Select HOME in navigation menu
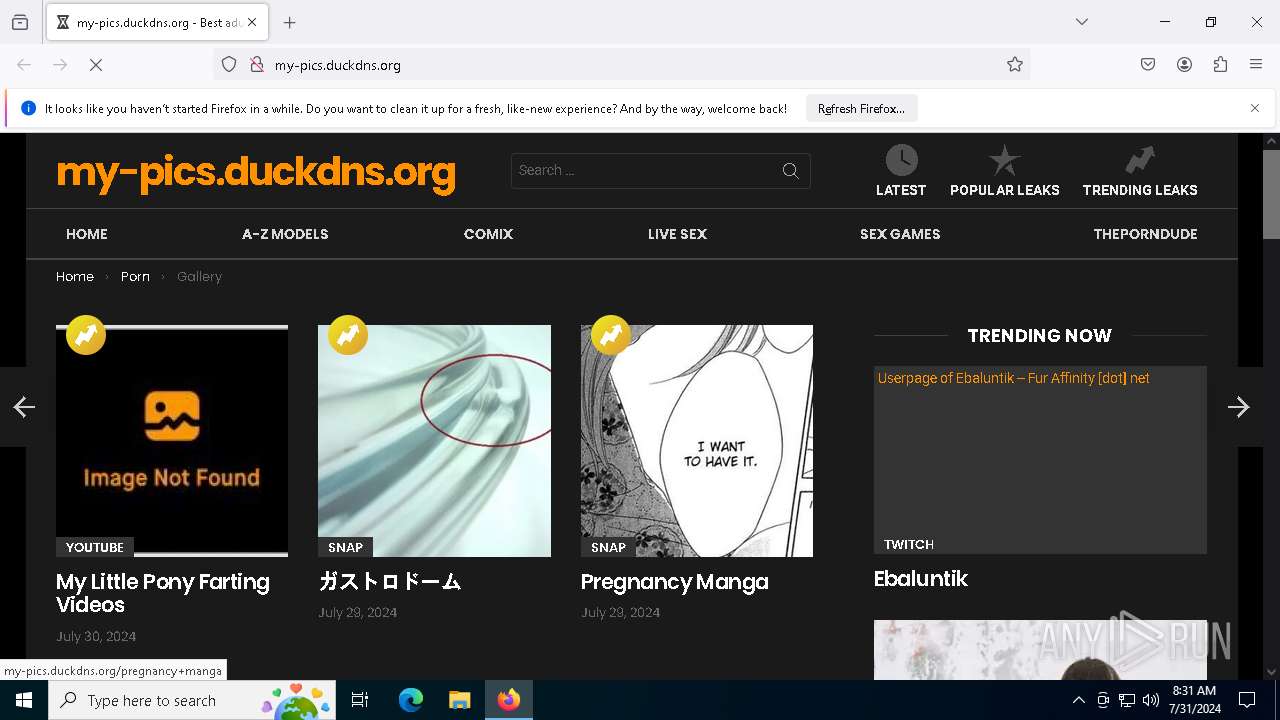1280x720 pixels. pyautogui.click(x=87, y=234)
